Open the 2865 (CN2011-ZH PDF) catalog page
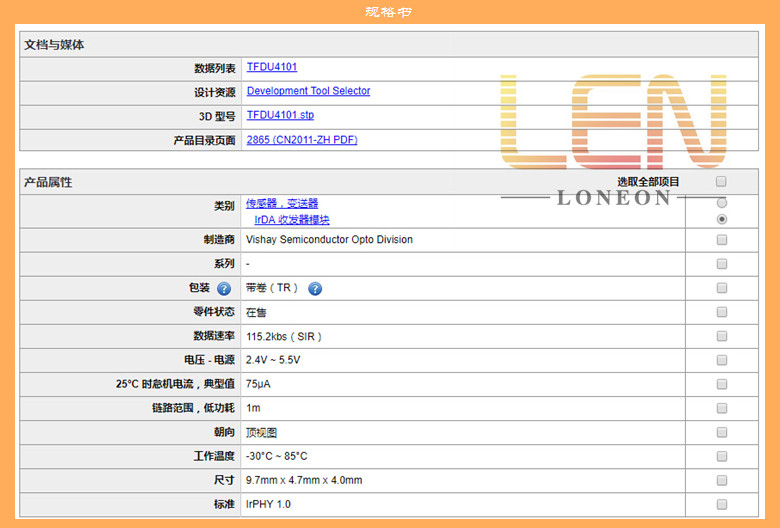Viewport: 780px width, 528px height. pos(302,140)
